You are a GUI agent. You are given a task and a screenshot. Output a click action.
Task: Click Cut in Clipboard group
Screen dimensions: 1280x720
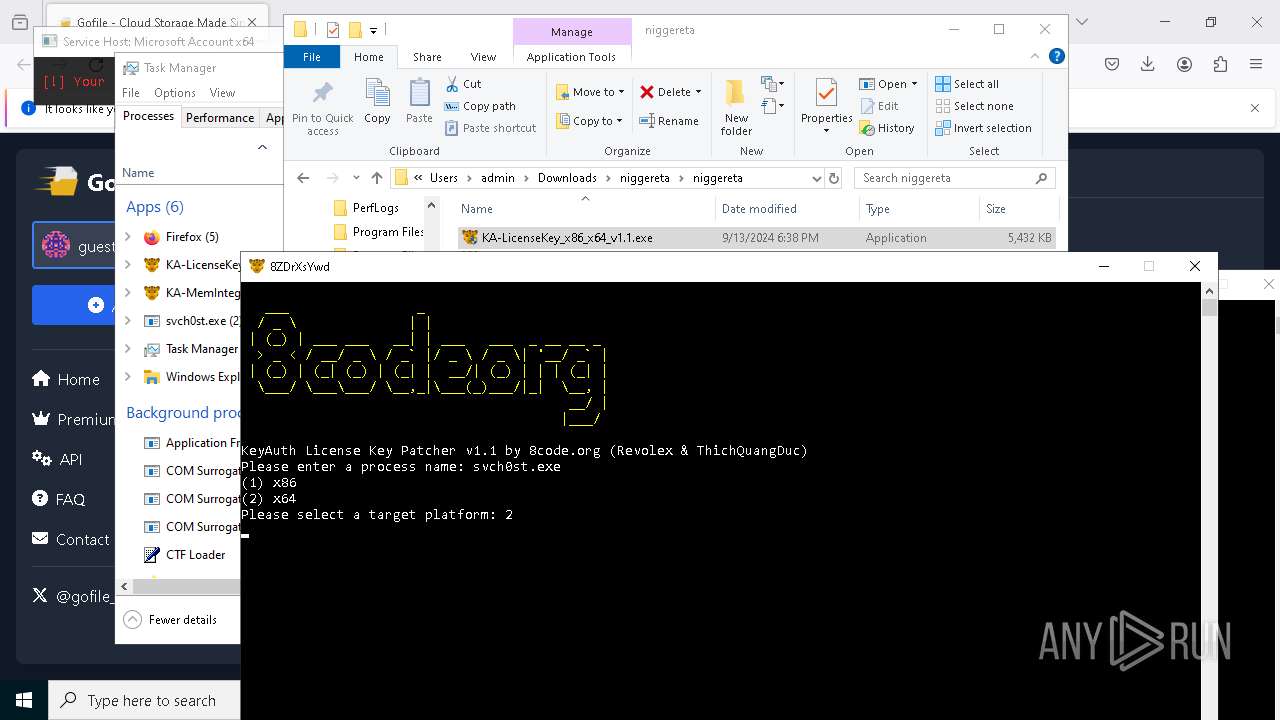coord(463,84)
